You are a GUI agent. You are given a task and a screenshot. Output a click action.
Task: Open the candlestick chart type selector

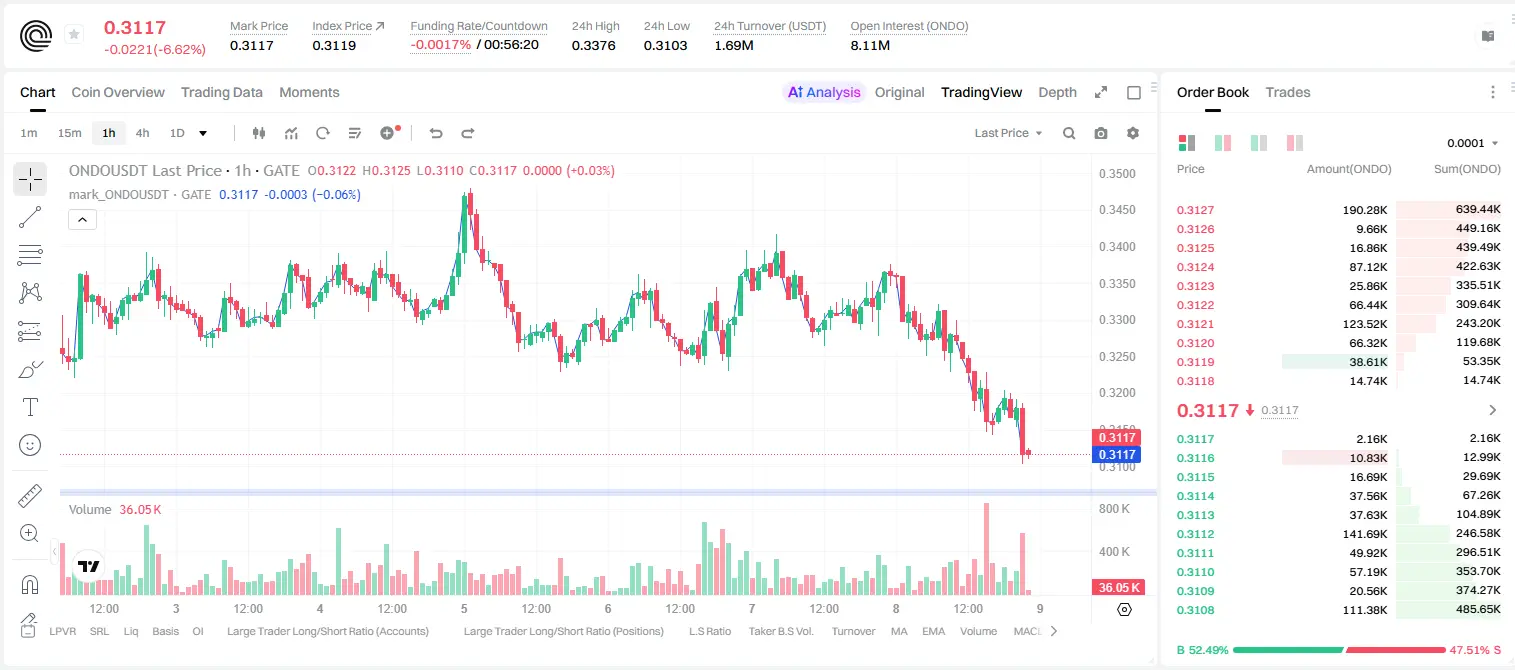(260, 133)
